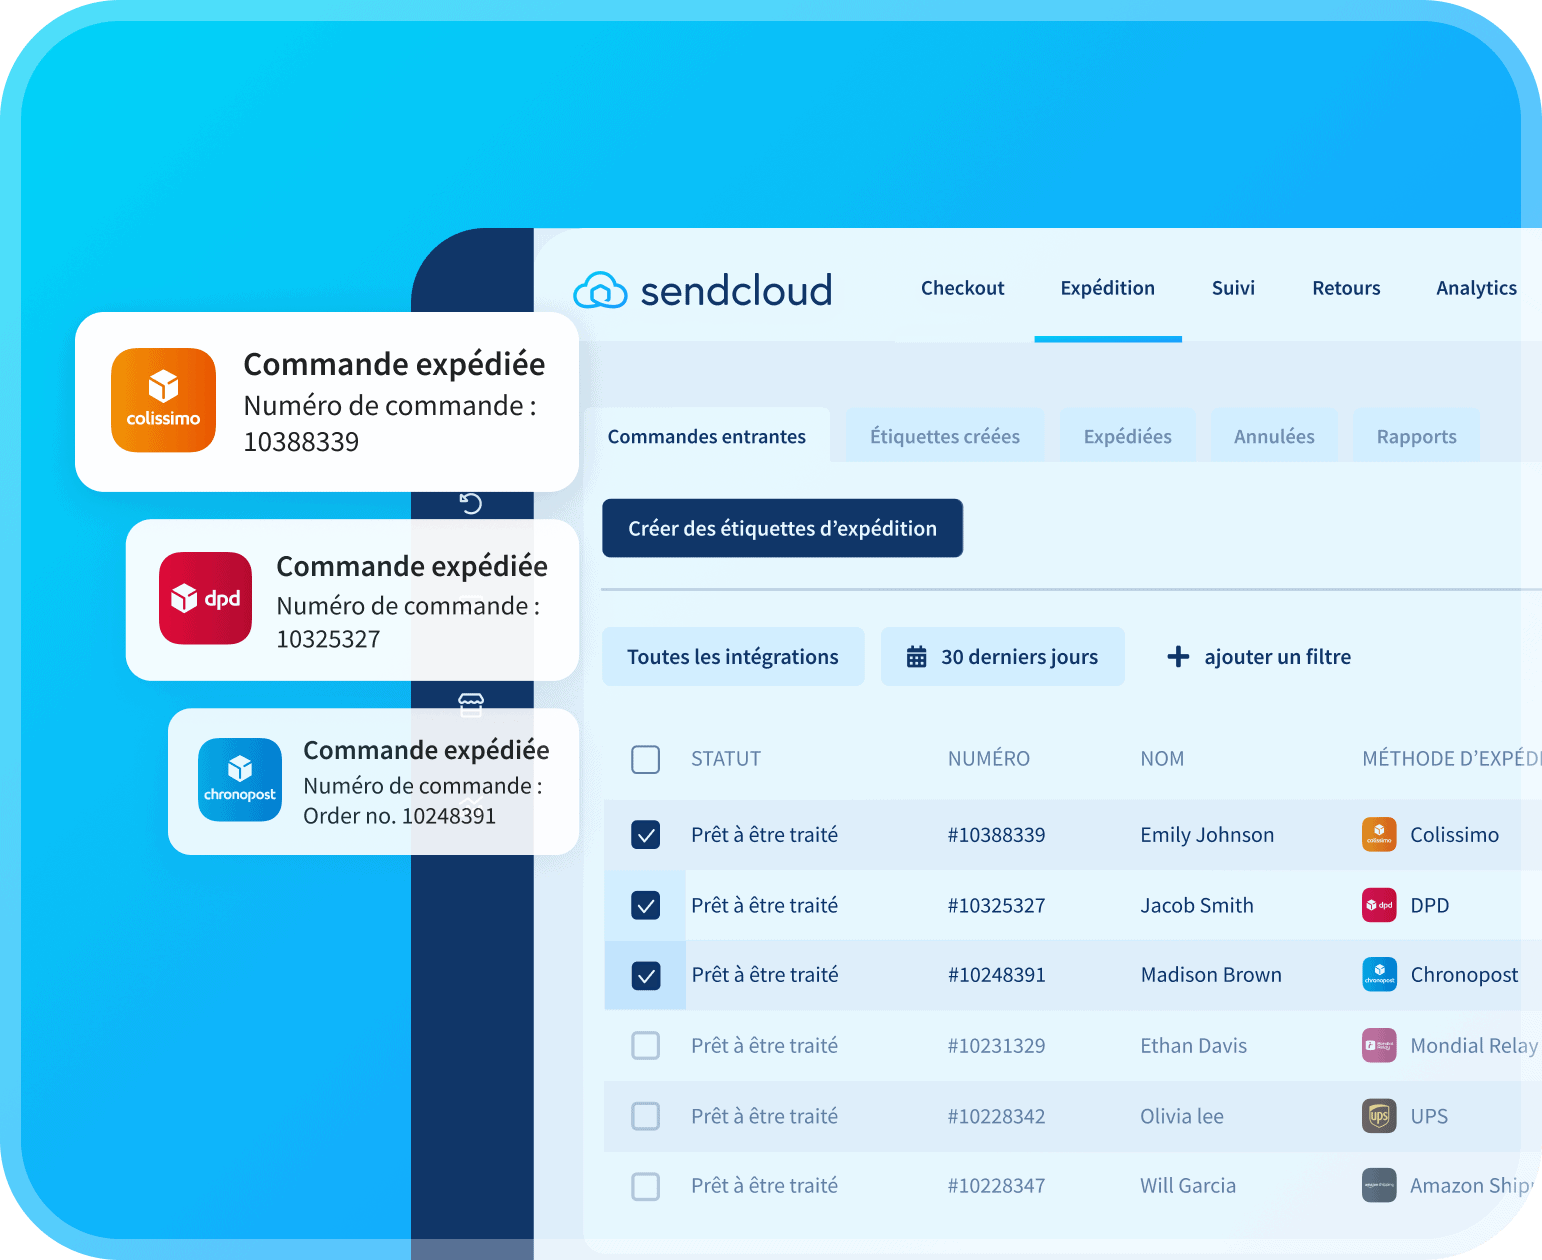This screenshot has width=1542, height=1260.
Task: Click order number #10248391 in the table
Action: coord(997,975)
